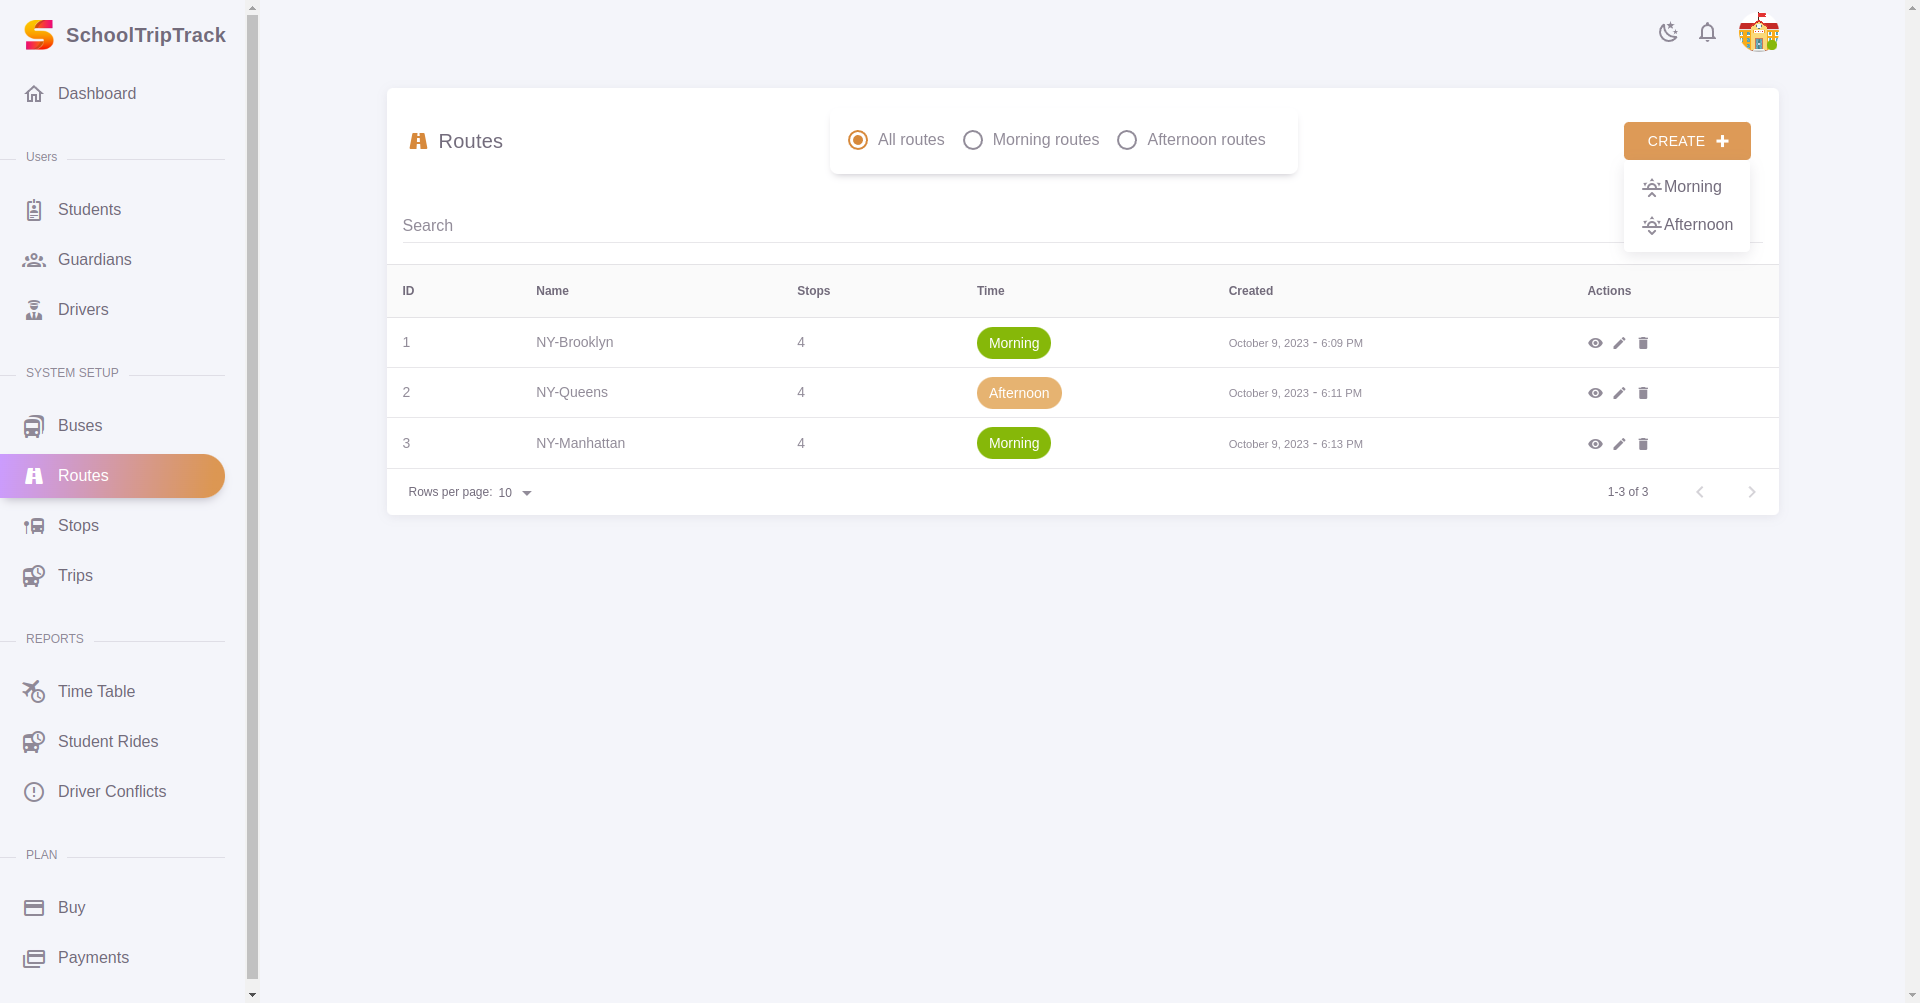The width and height of the screenshot is (1920, 1003).
Task: Open the Rows per page dropdown
Action: [x=515, y=492]
